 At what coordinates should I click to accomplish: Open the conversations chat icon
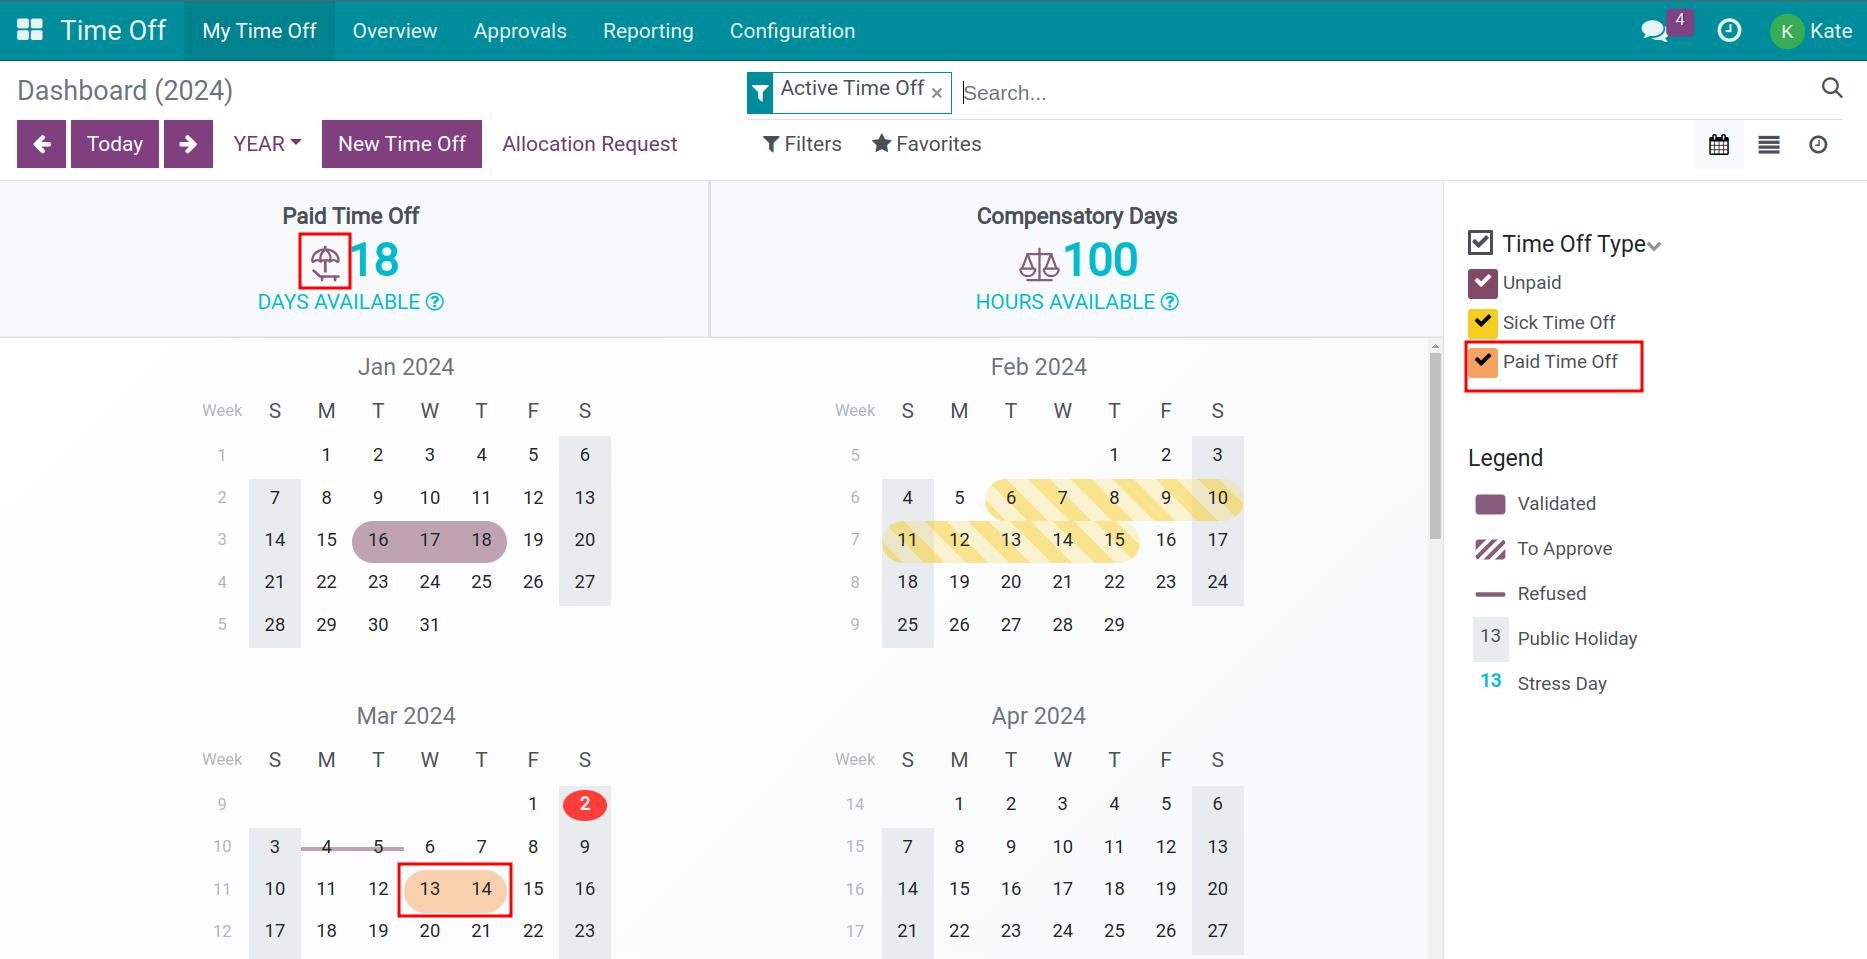[1654, 31]
